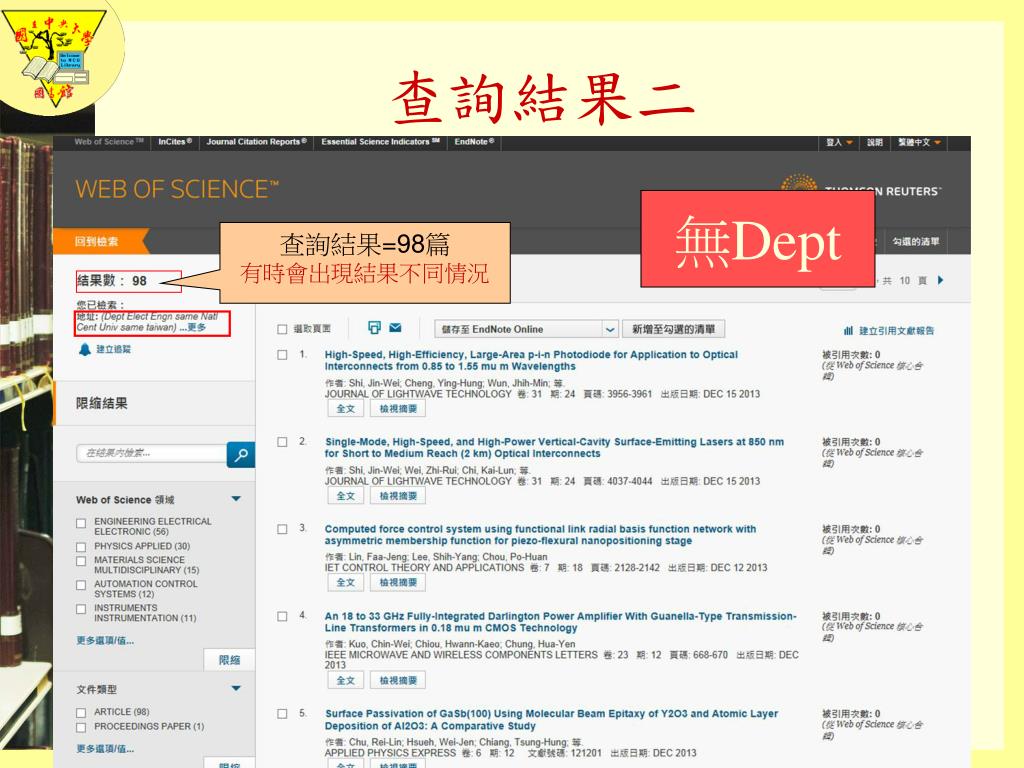This screenshot has width=1024, height=768.
Task: Click view abstract button for result 2
Action: (x=398, y=496)
